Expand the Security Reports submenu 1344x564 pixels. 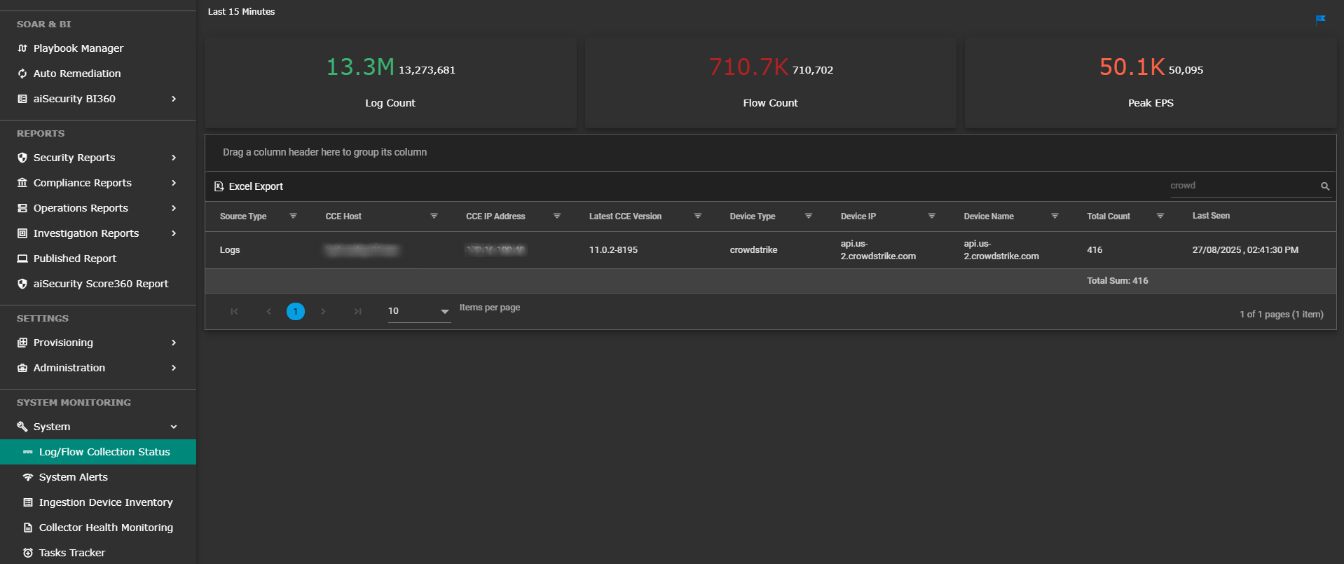click(174, 158)
